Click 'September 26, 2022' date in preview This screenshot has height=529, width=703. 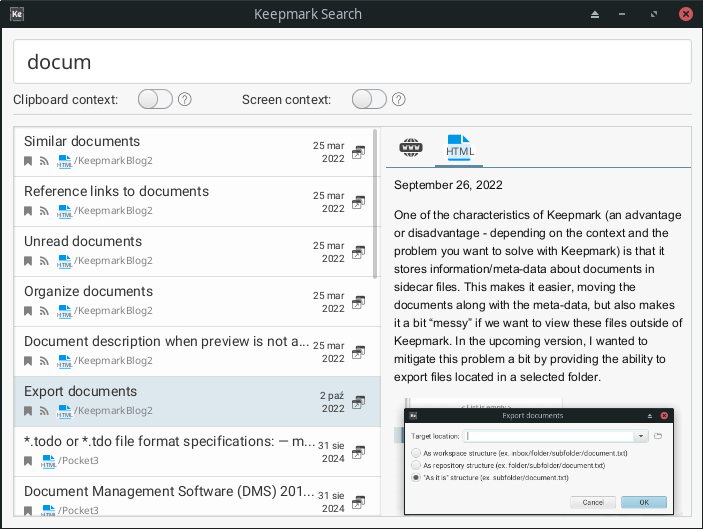coord(448,185)
